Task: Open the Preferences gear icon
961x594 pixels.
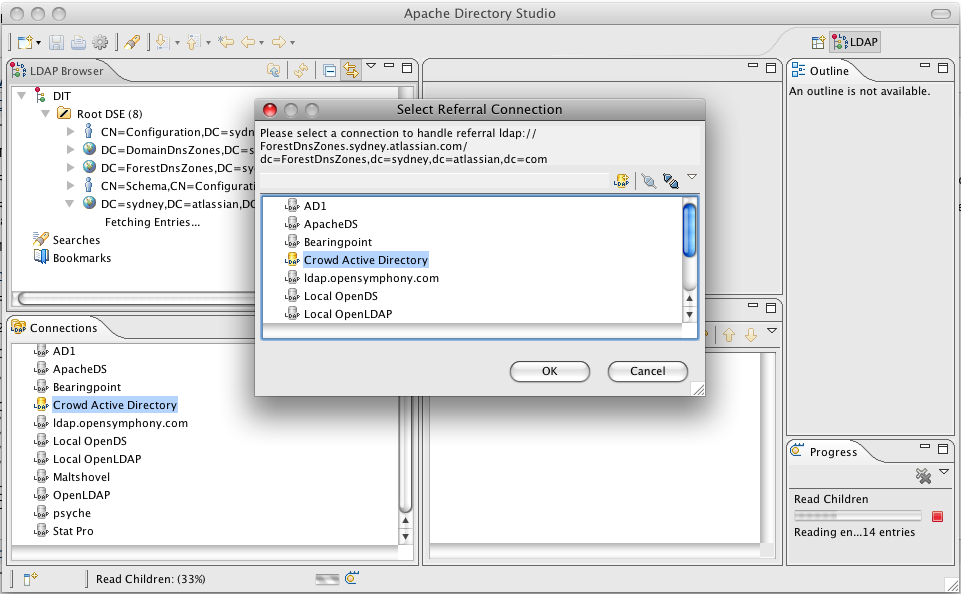Action: coord(100,42)
